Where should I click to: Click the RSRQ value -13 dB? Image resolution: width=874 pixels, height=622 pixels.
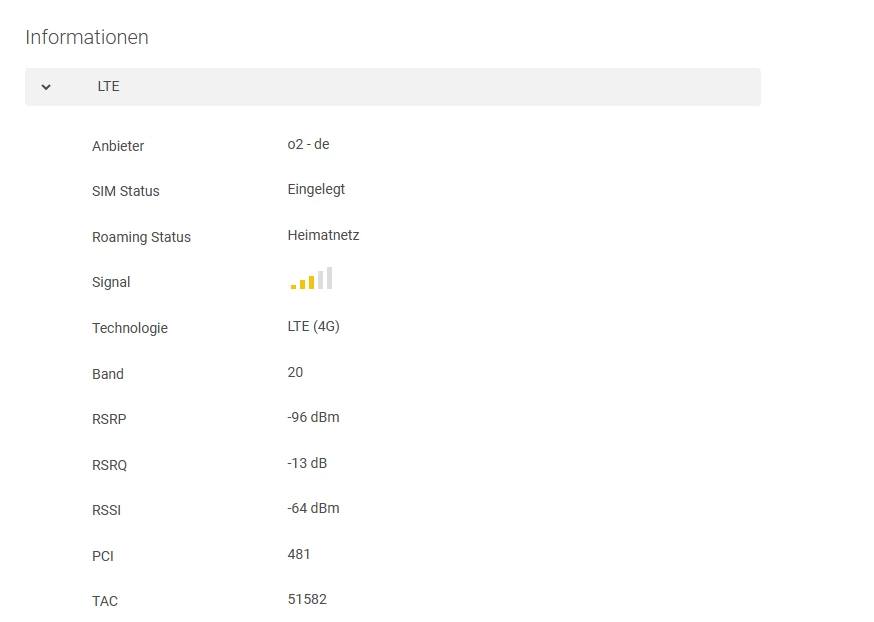[x=307, y=463]
